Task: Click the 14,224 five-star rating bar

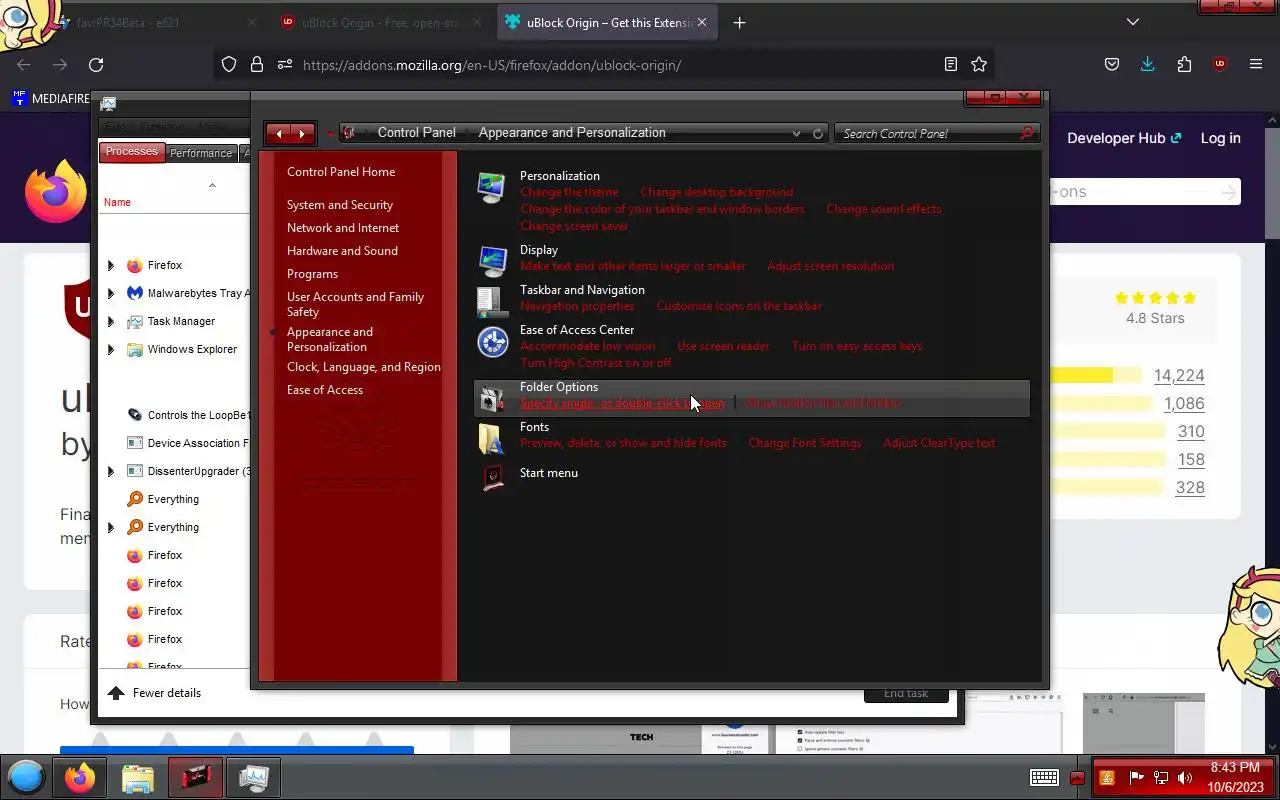Action: 1096,375
